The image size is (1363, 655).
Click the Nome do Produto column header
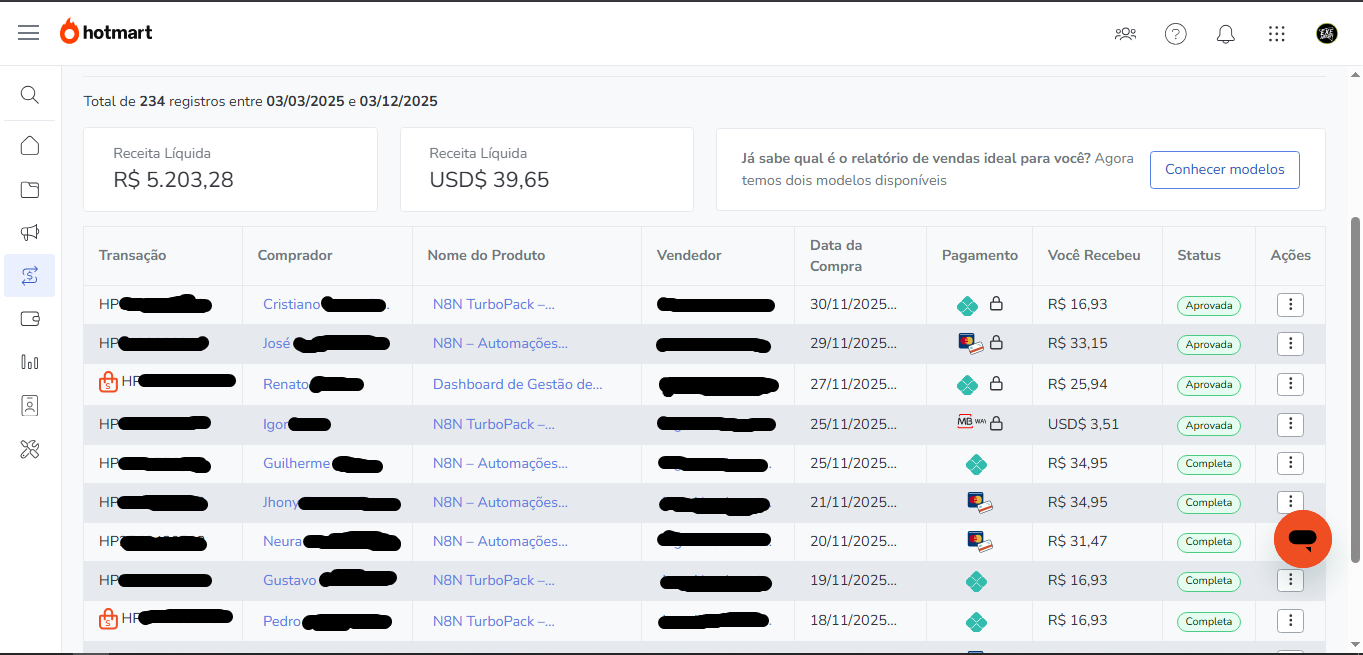[486, 255]
